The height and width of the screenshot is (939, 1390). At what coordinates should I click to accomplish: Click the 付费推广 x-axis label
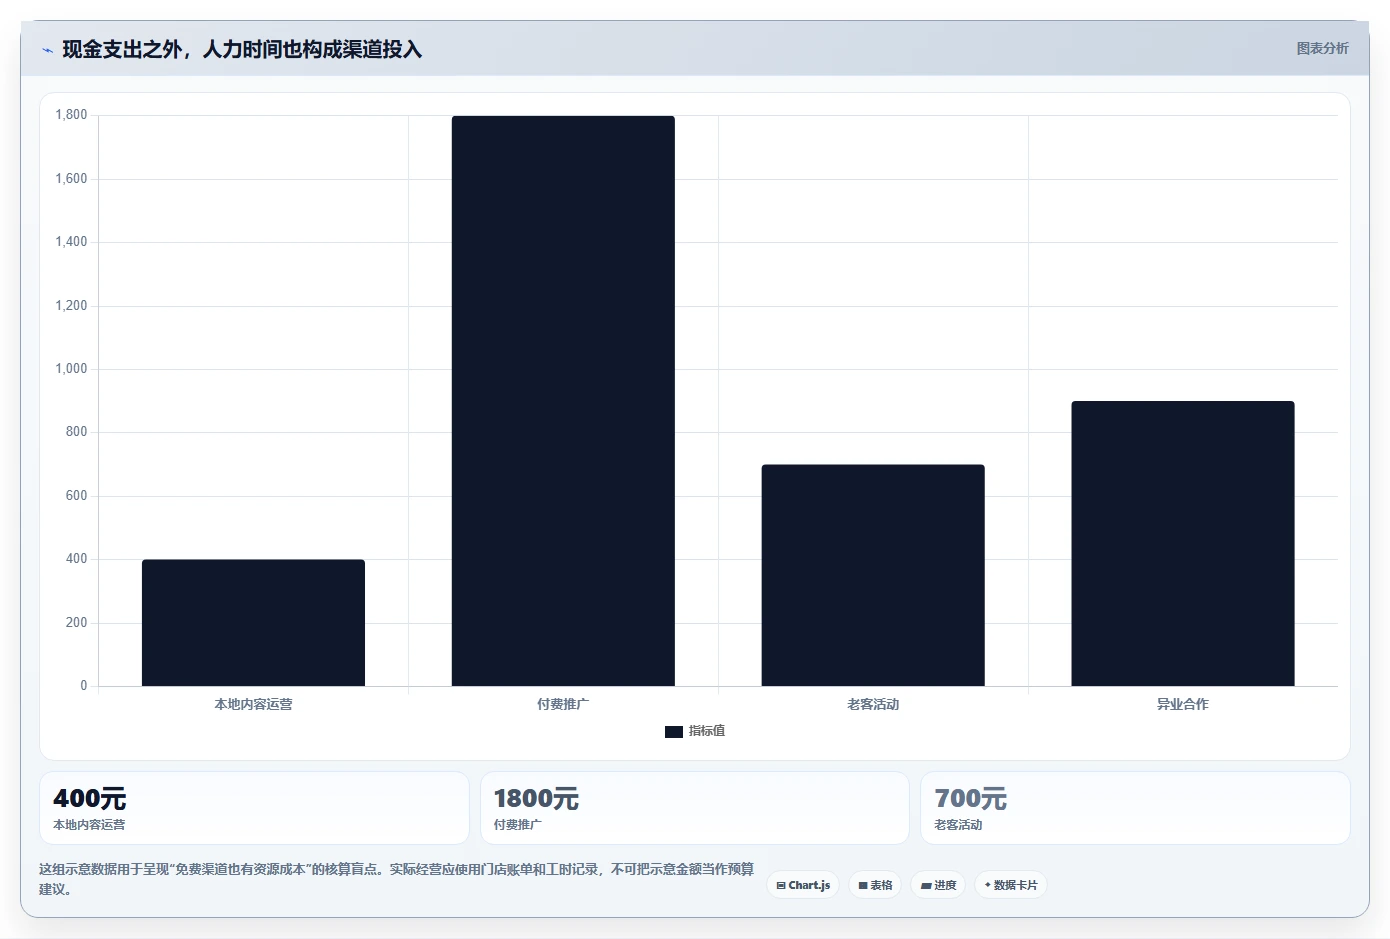(563, 704)
